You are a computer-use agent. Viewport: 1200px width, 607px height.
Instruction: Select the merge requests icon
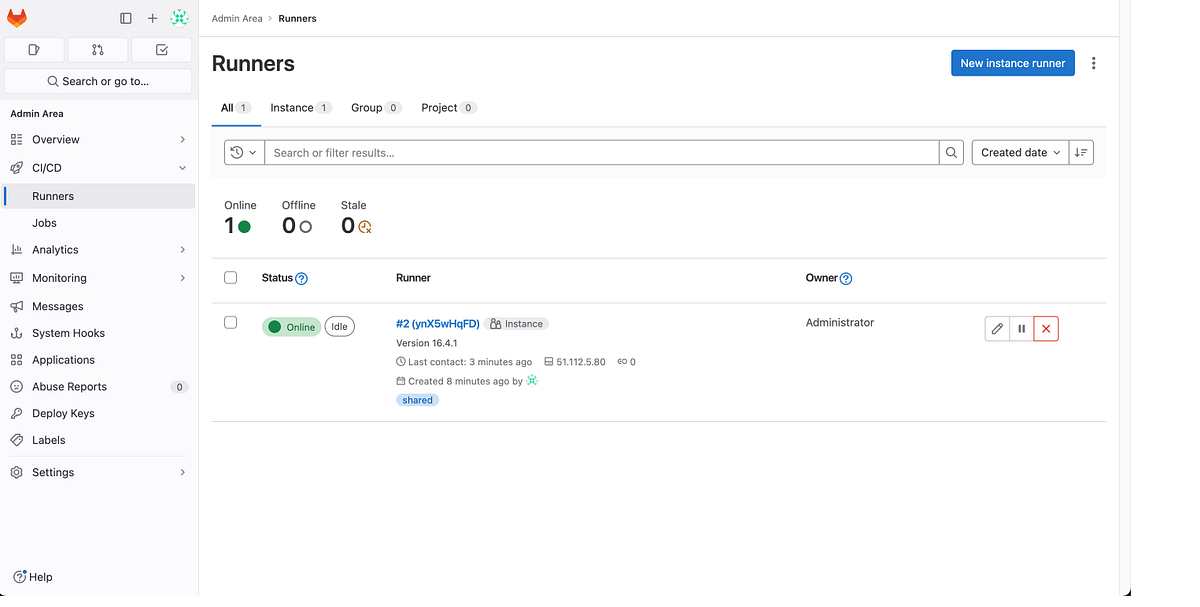(97, 49)
